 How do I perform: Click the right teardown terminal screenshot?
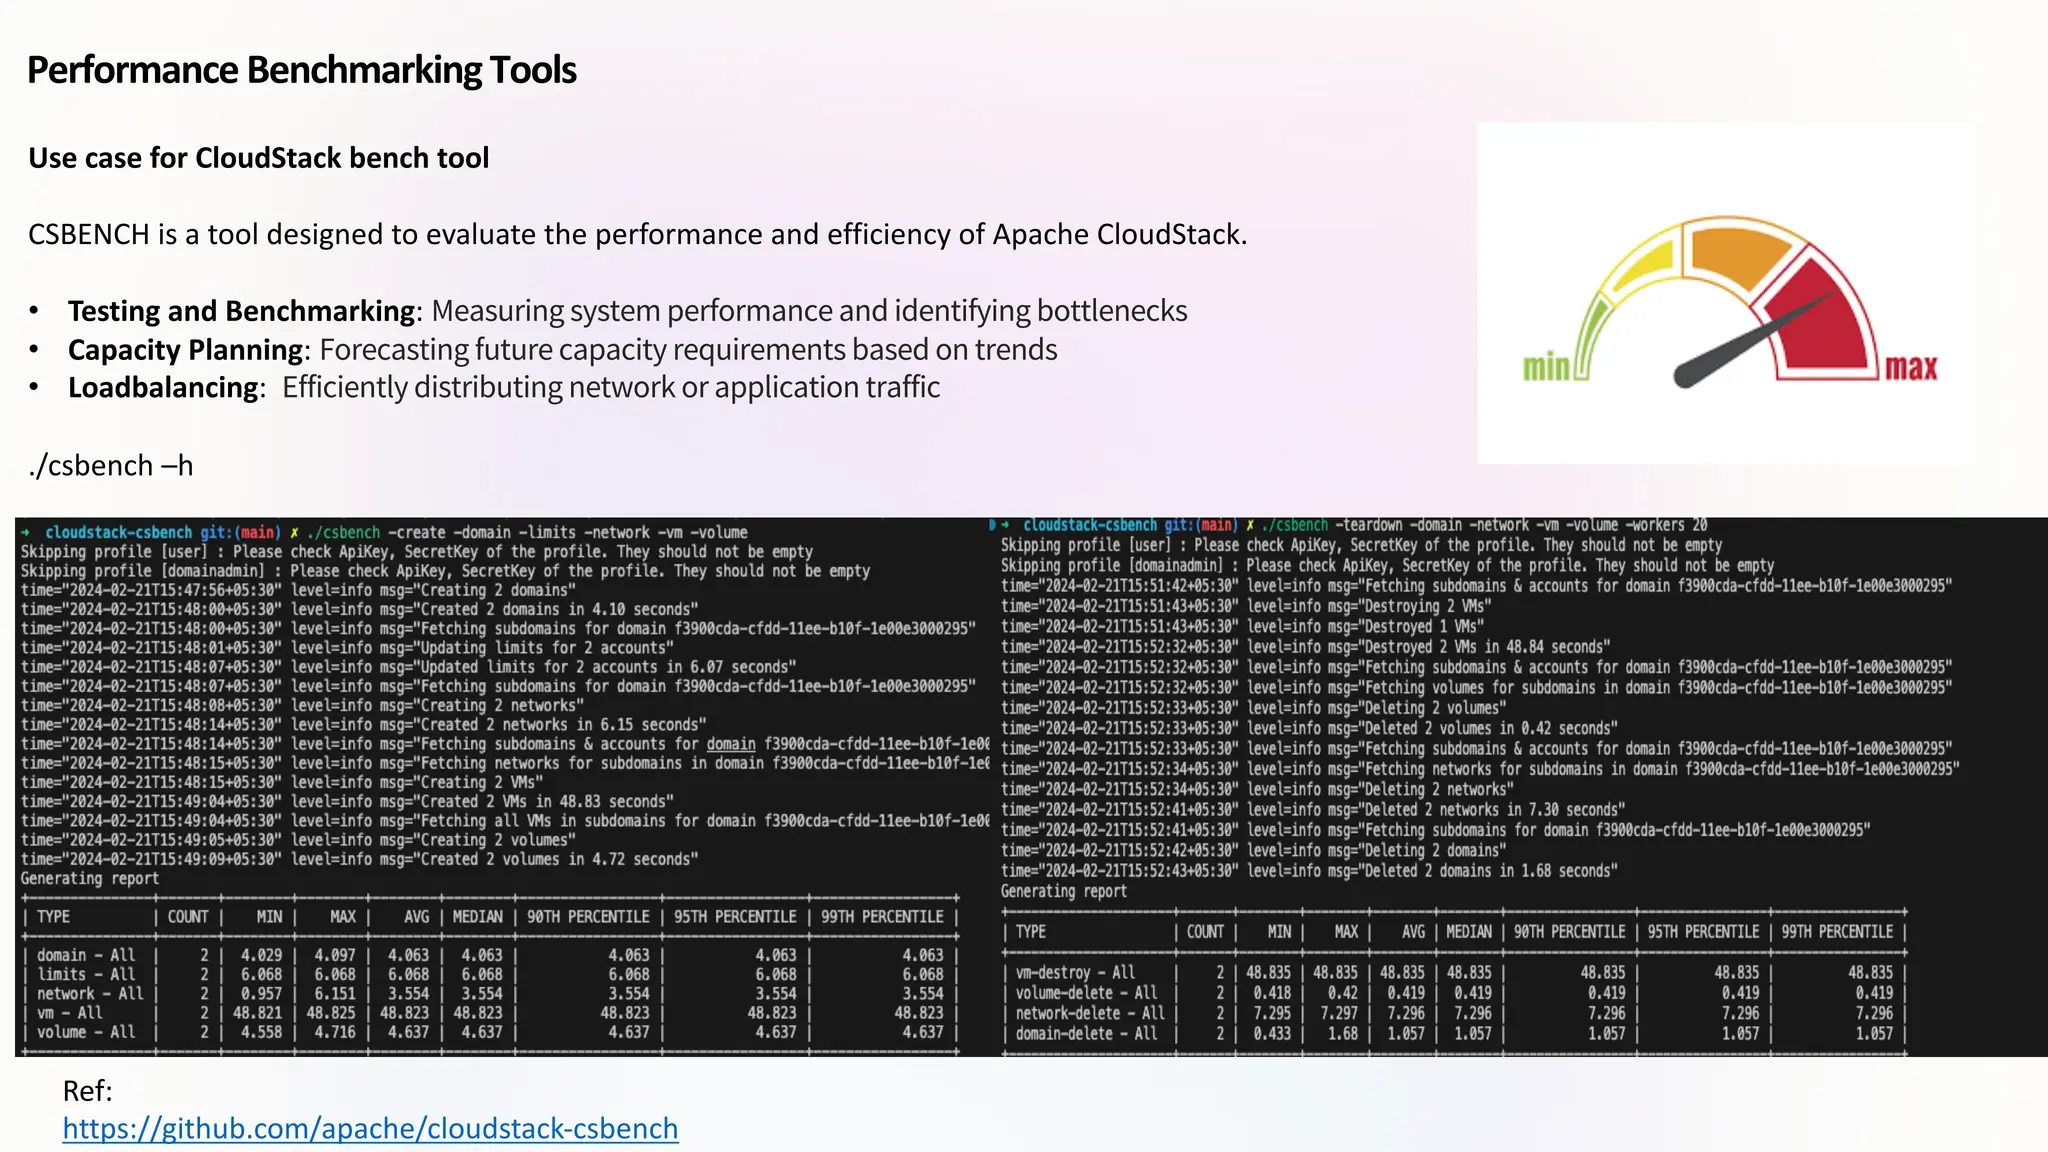(x=1519, y=787)
